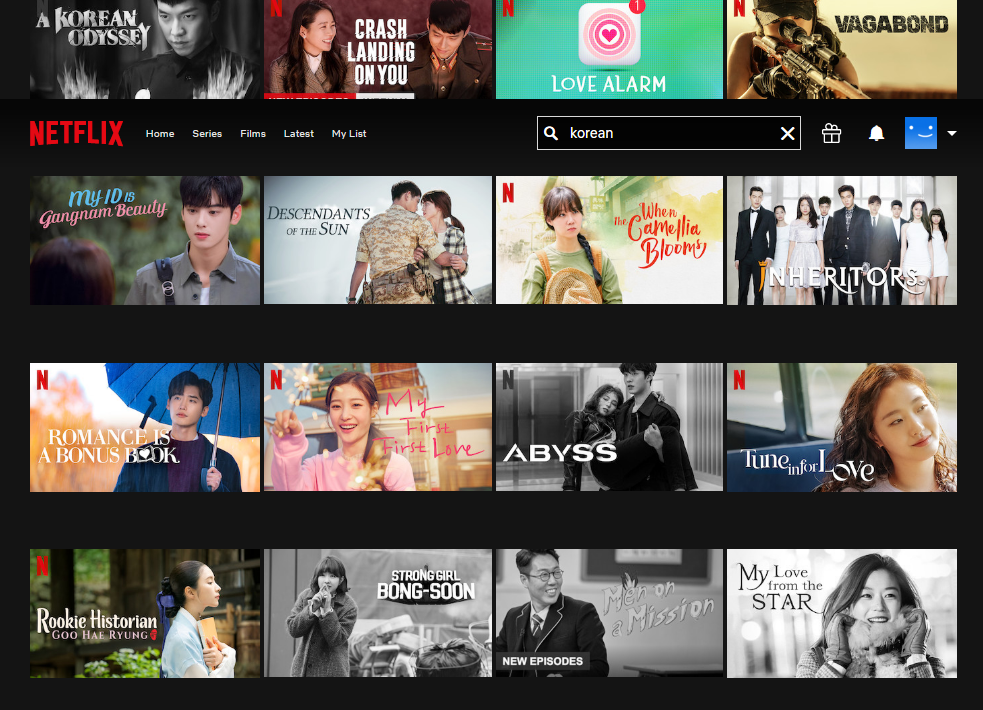Open Tune in for Love thumbnail
The height and width of the screenshot is (710, 983).
click(x=842, y=427)
